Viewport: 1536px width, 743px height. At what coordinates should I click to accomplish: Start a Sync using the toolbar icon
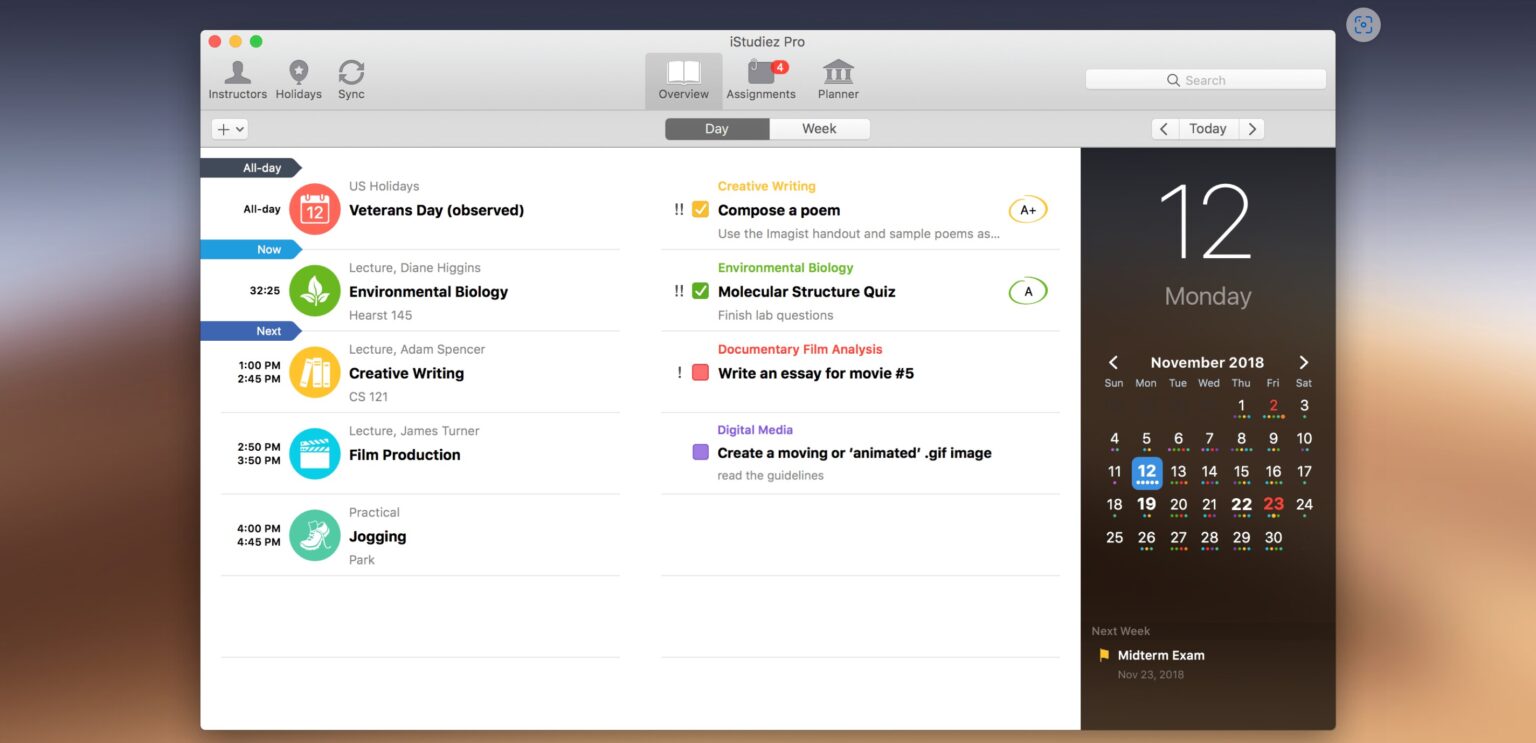click(351, 79)
